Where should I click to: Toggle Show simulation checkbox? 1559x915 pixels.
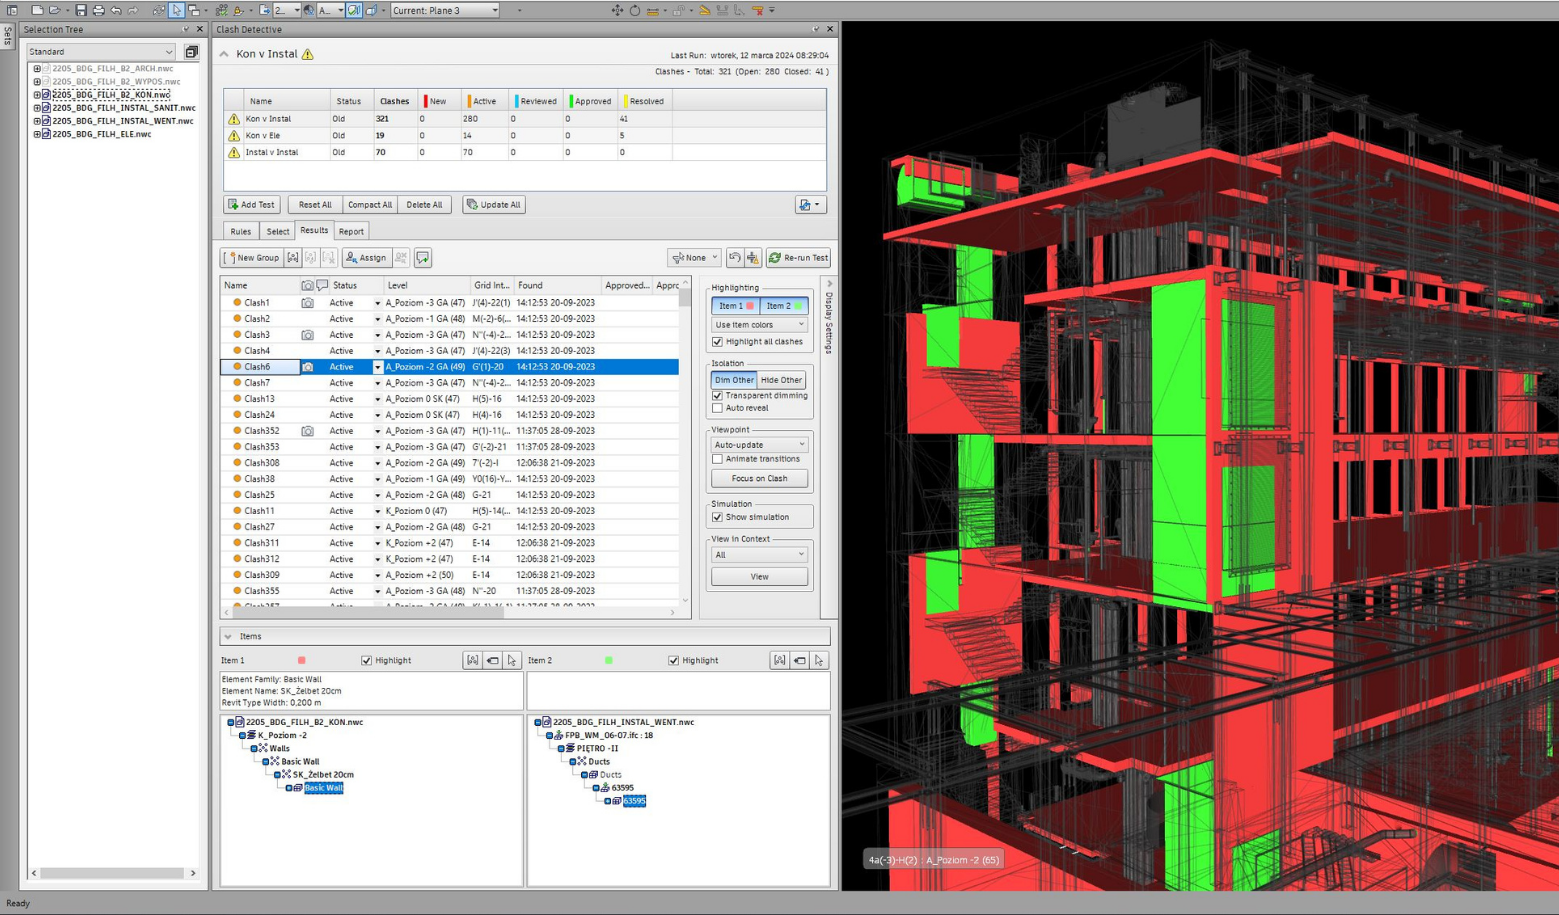717,518
